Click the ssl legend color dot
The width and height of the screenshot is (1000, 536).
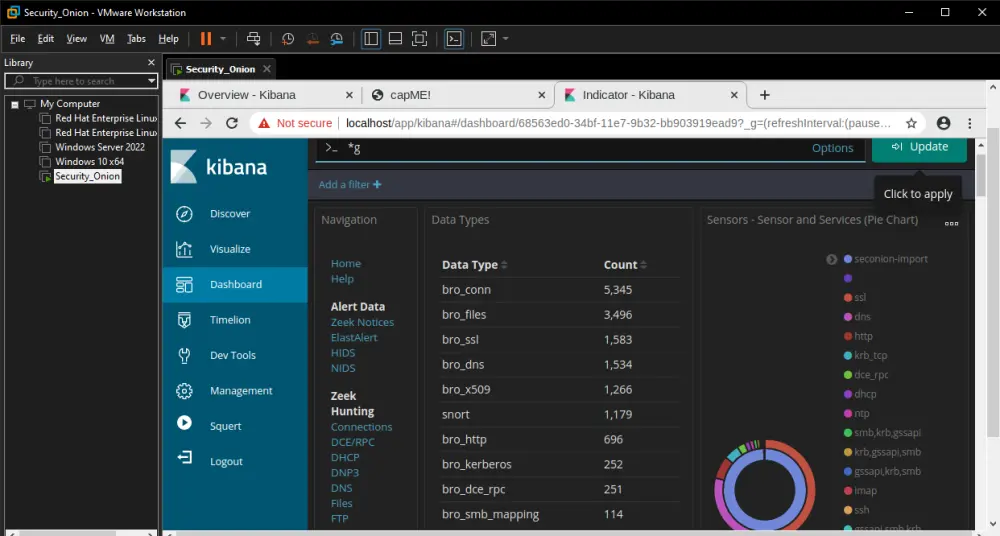tap(848, 298)
